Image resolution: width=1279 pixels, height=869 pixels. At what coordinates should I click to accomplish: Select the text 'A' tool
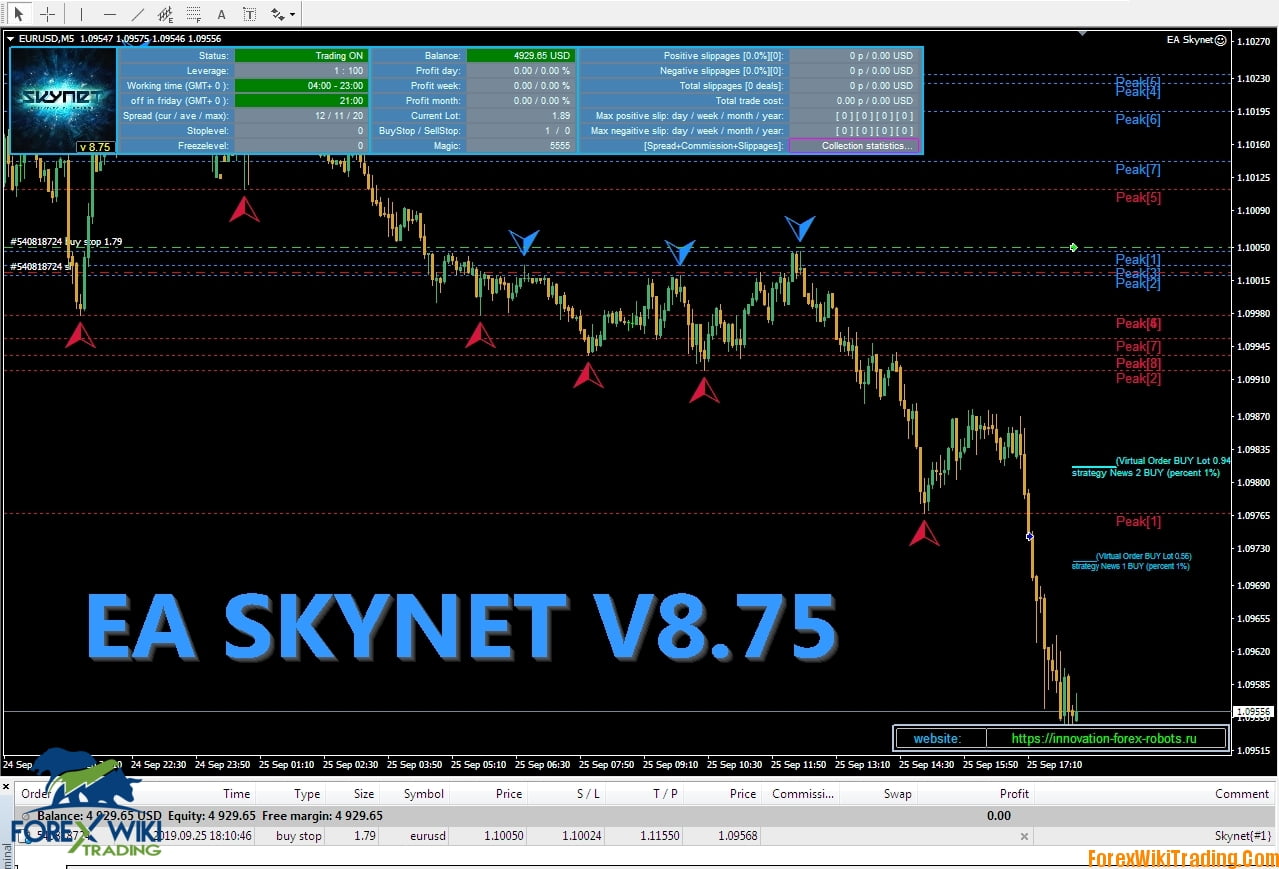(x=222, y=14)
